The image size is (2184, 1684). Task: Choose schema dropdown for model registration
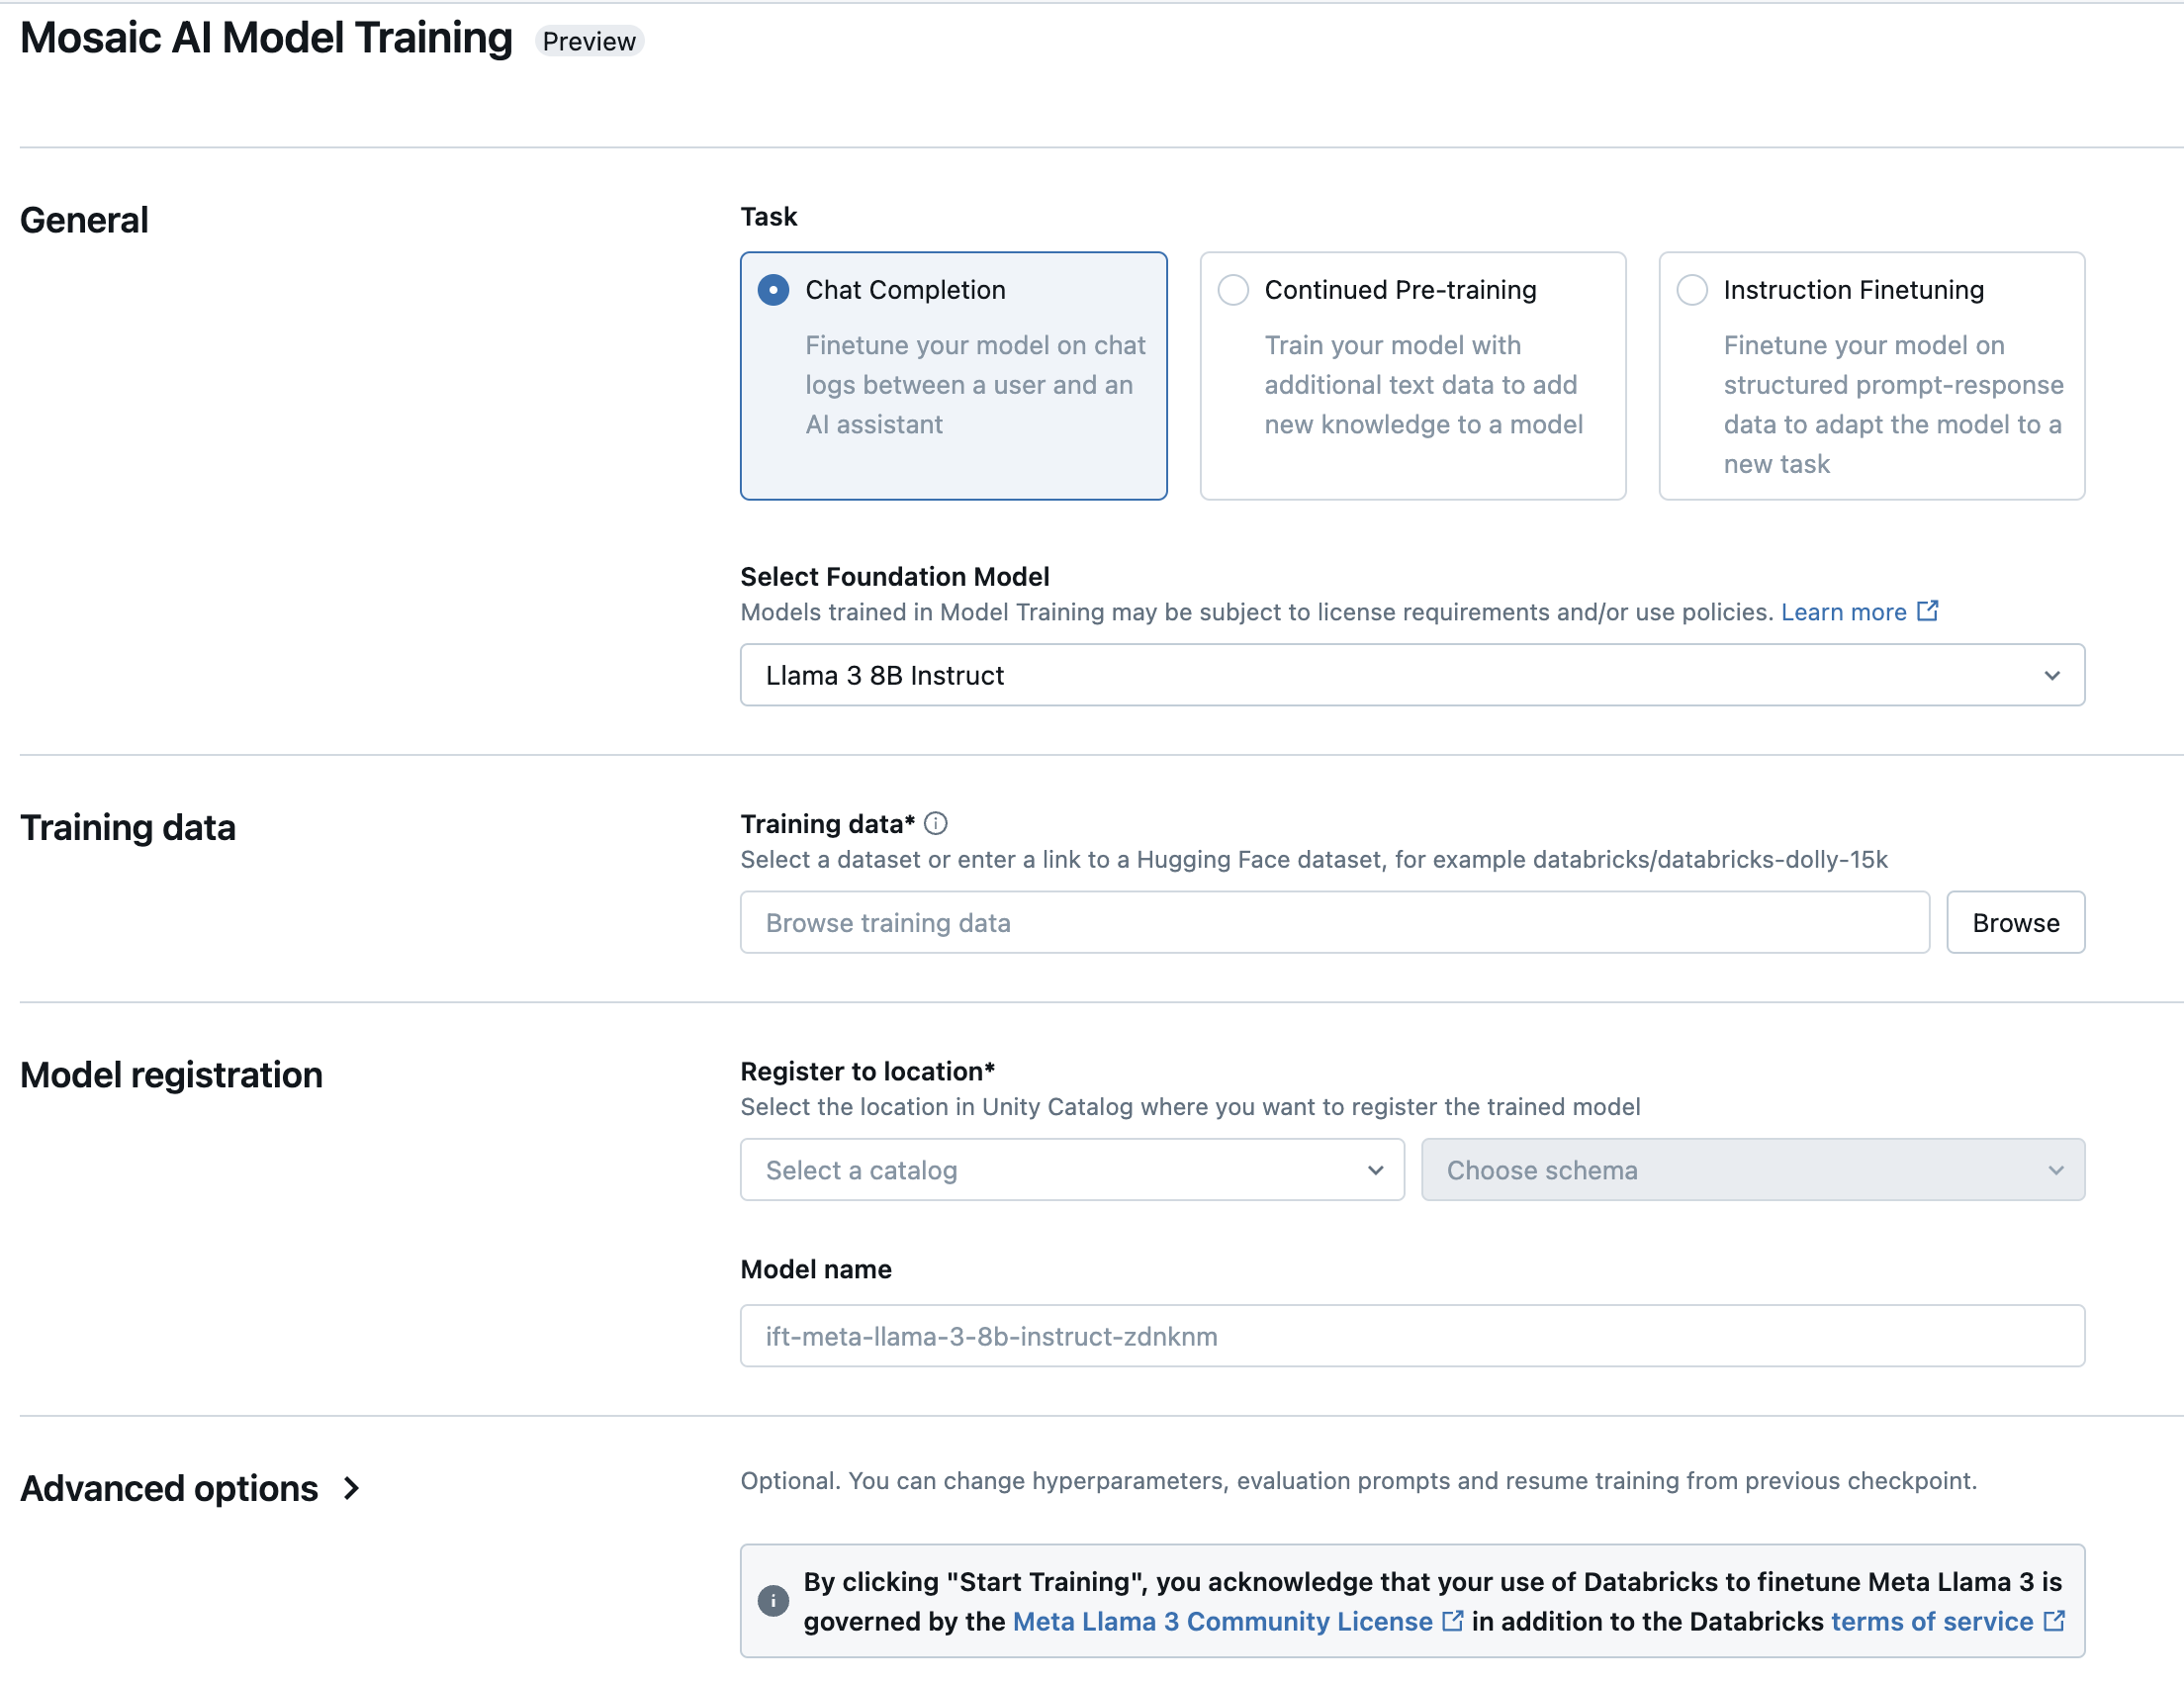click(x=1753, y=1169)
